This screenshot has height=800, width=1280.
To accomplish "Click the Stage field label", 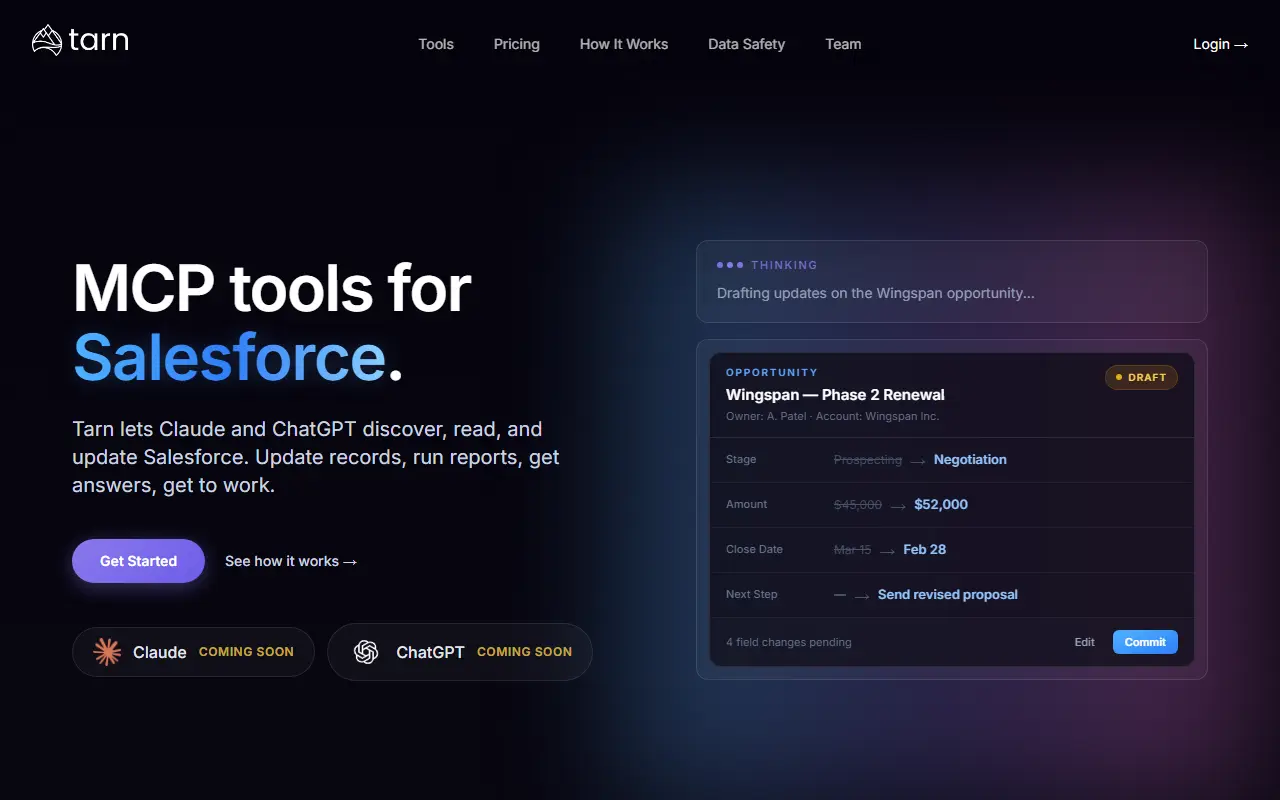I will coord(741,460).
